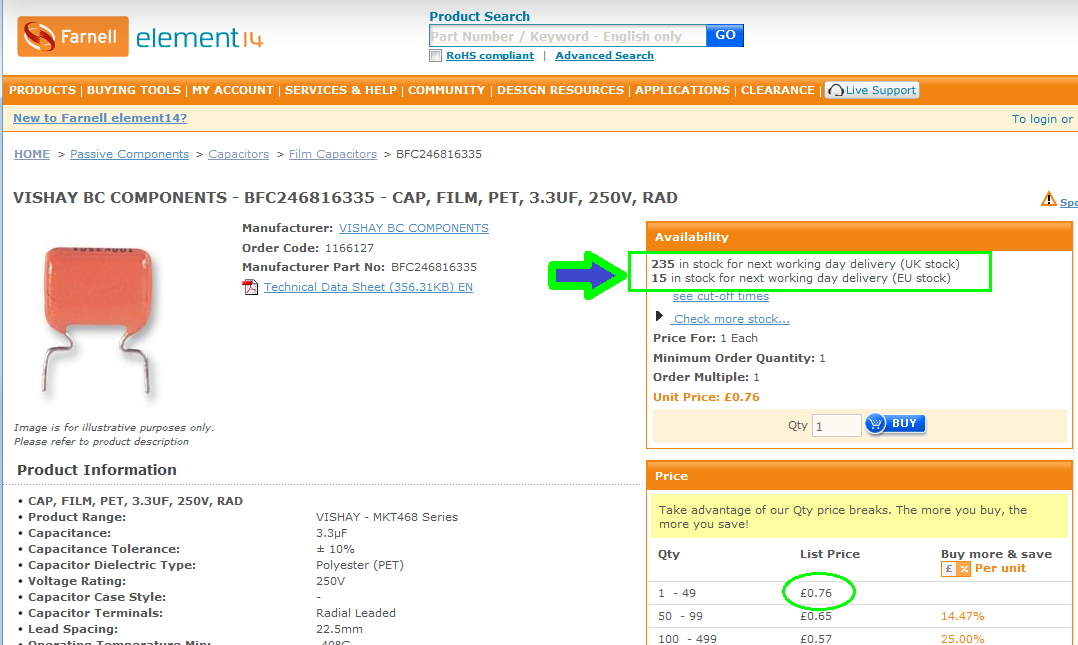Click the Unit Price: £0.76 text
Image resolution: width=1078 pixels, height=645 pixels.
[706, 397]
